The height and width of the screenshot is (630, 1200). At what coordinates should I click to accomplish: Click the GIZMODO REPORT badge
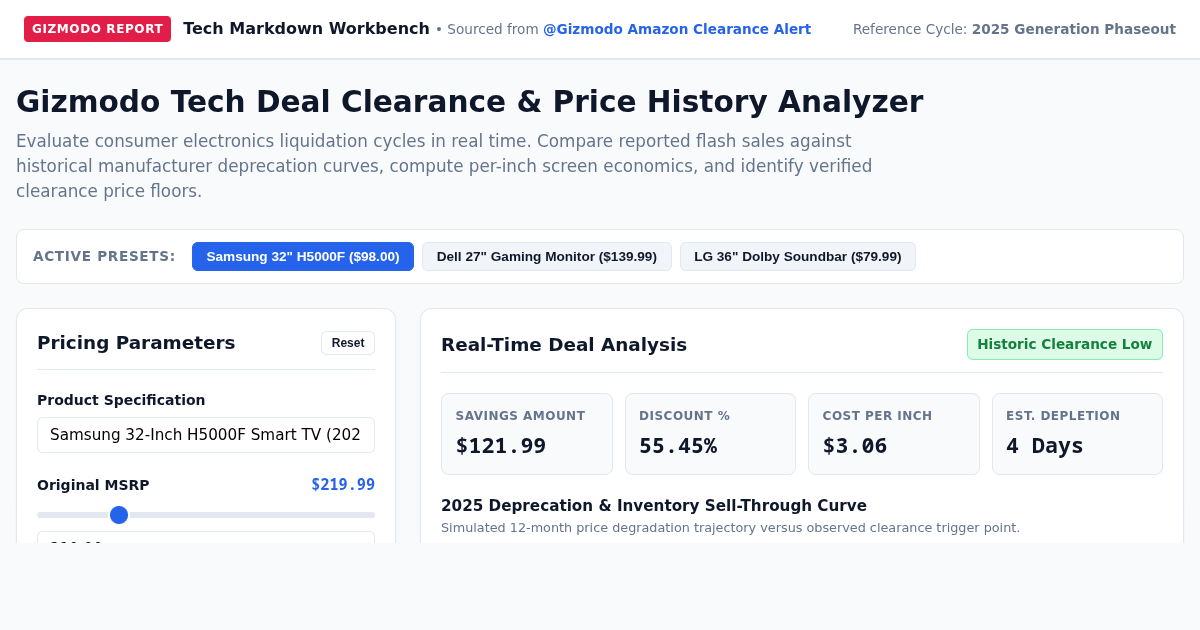(97, 29)
